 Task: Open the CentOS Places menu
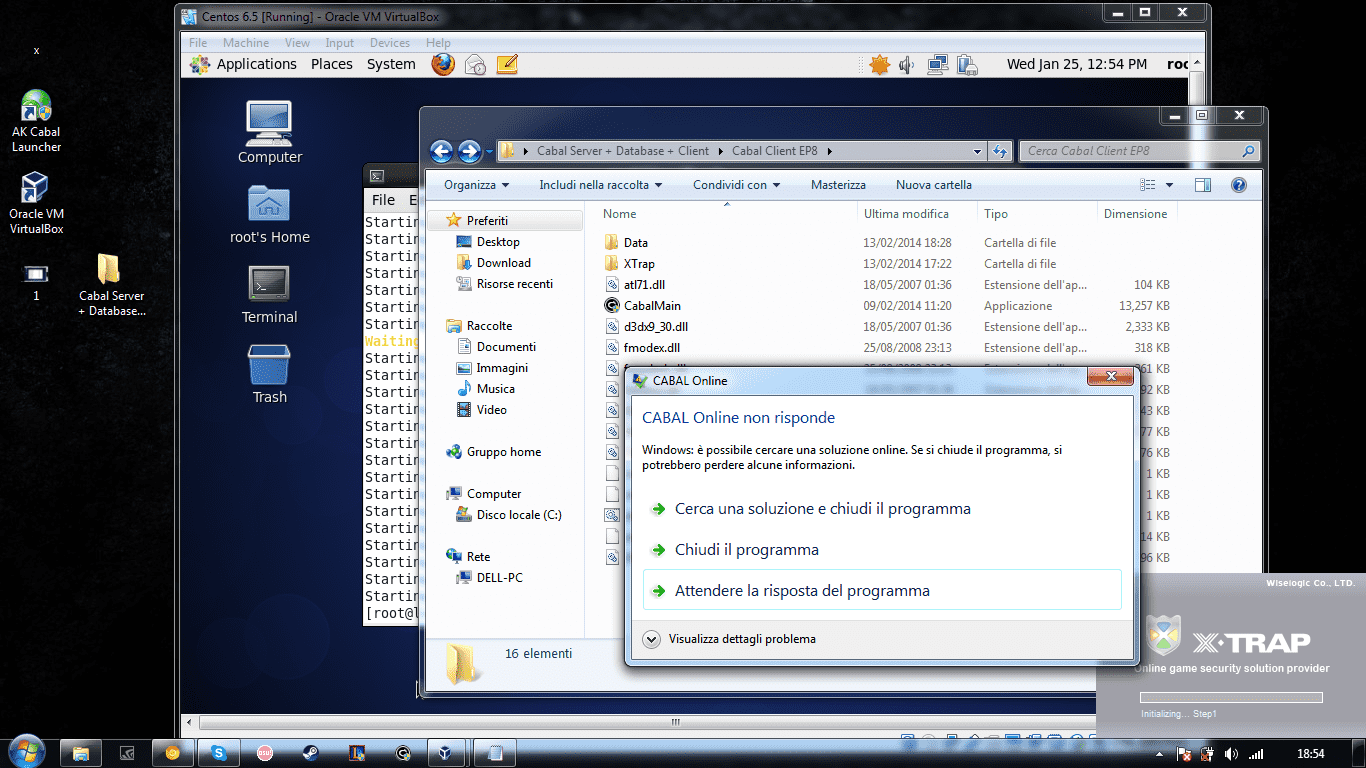332,64
